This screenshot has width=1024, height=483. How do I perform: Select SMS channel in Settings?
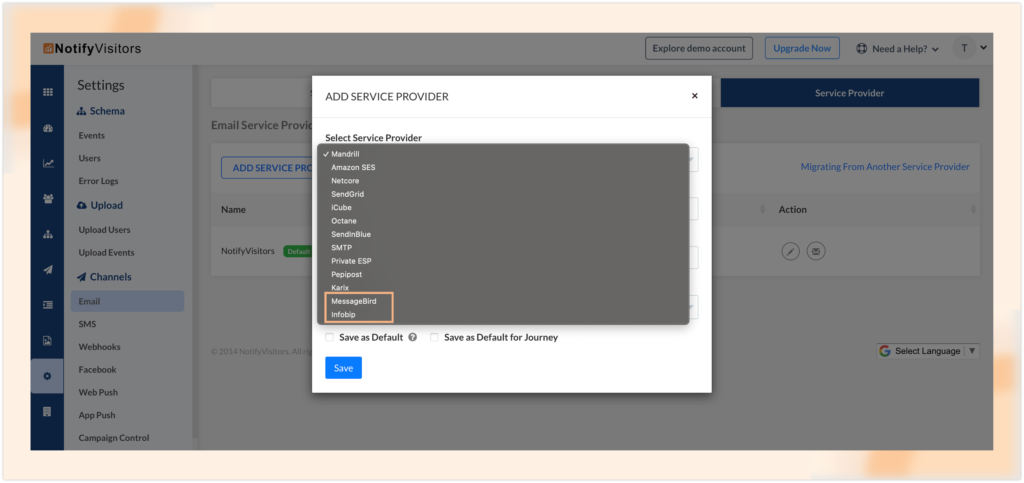click(x=88, y=324)
